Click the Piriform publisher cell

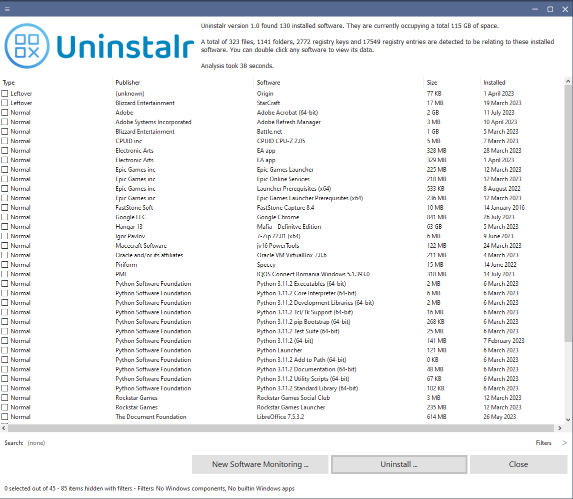(x=126, y=264)
